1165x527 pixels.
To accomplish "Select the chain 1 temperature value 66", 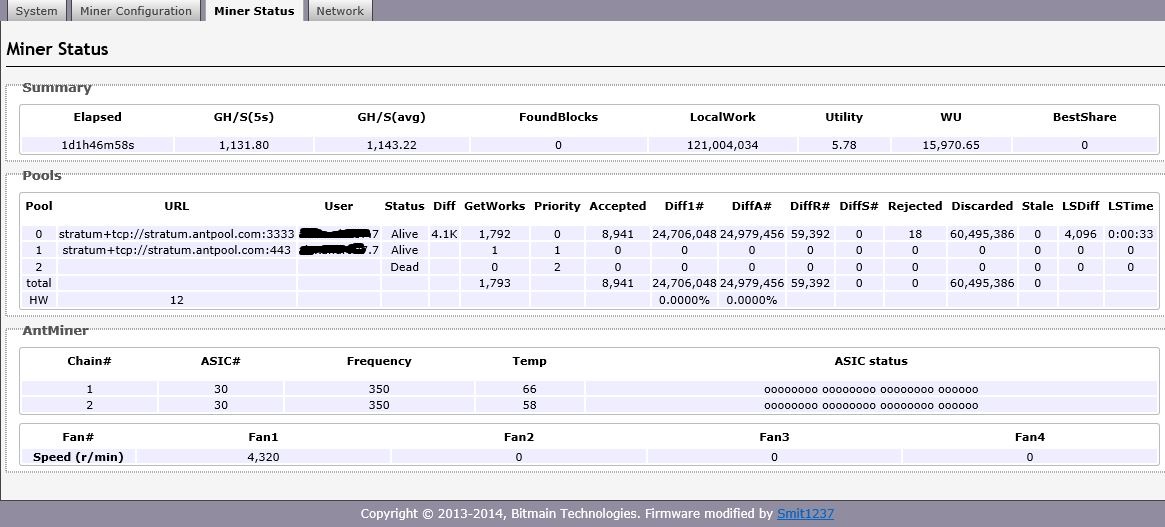I will [x=529, y=389].
